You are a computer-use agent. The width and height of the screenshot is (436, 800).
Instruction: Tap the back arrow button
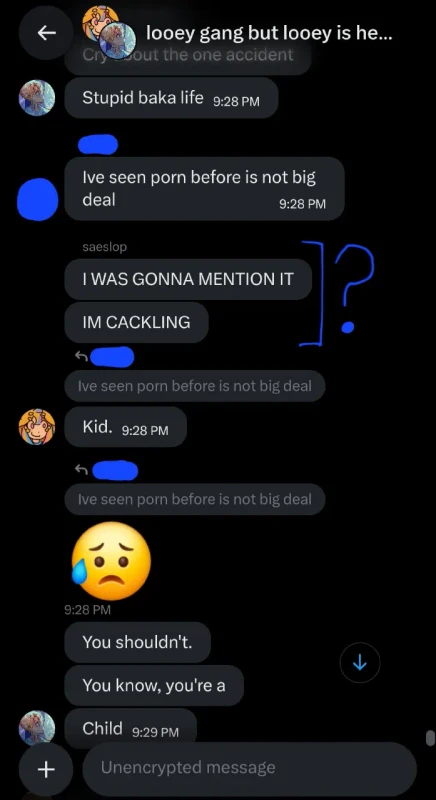46,33
